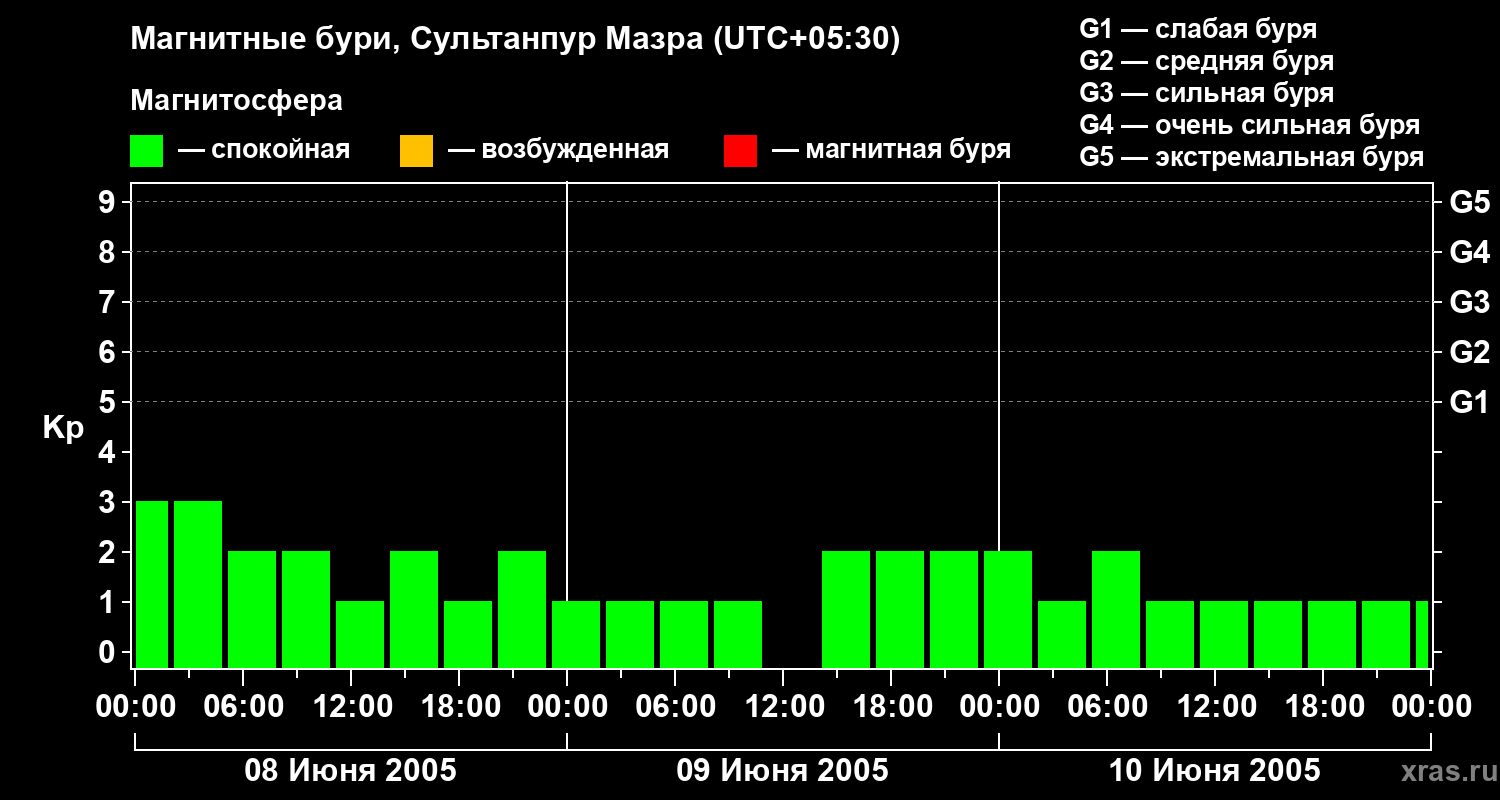Click the '08 Июня 2005' date label

(x=351, y=771)
